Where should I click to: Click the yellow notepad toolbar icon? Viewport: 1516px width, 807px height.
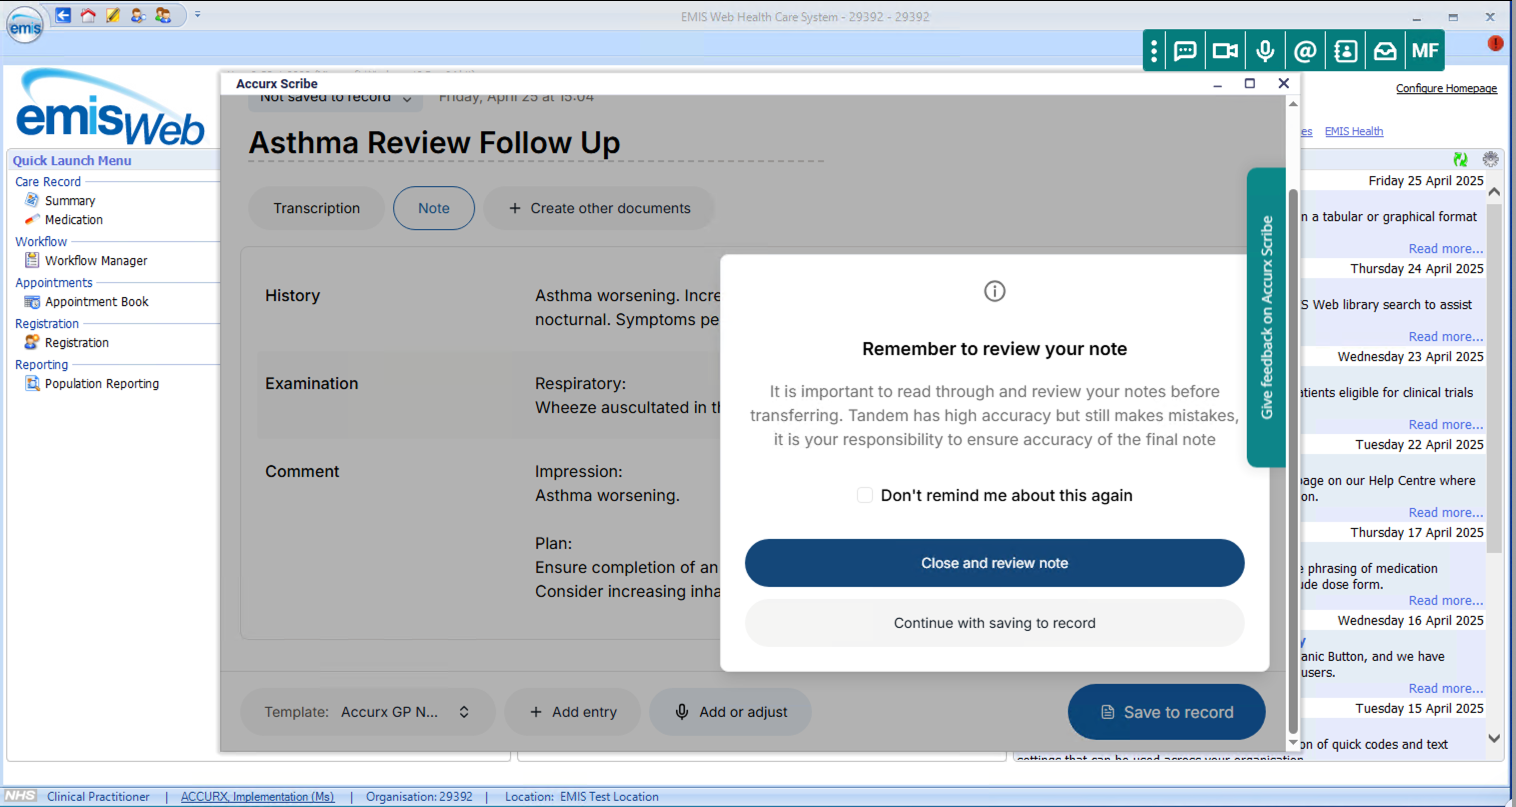(113, 15)
